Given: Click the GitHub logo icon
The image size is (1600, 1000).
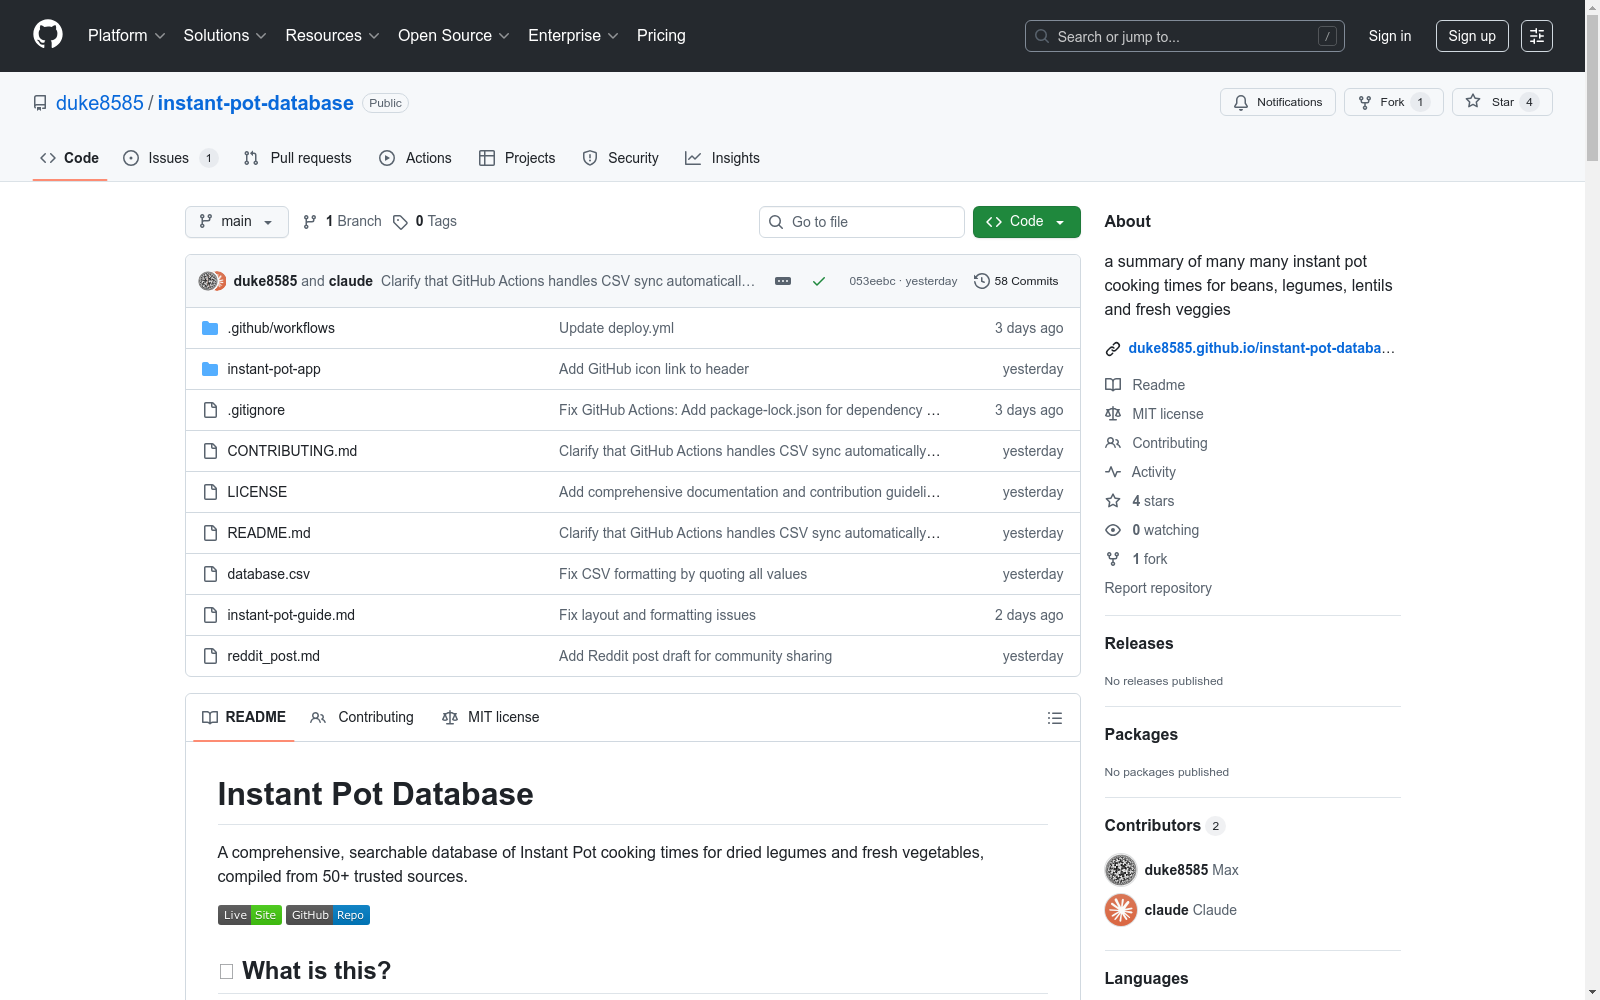Looking at the screenshot, I should [x=48, y=35].
